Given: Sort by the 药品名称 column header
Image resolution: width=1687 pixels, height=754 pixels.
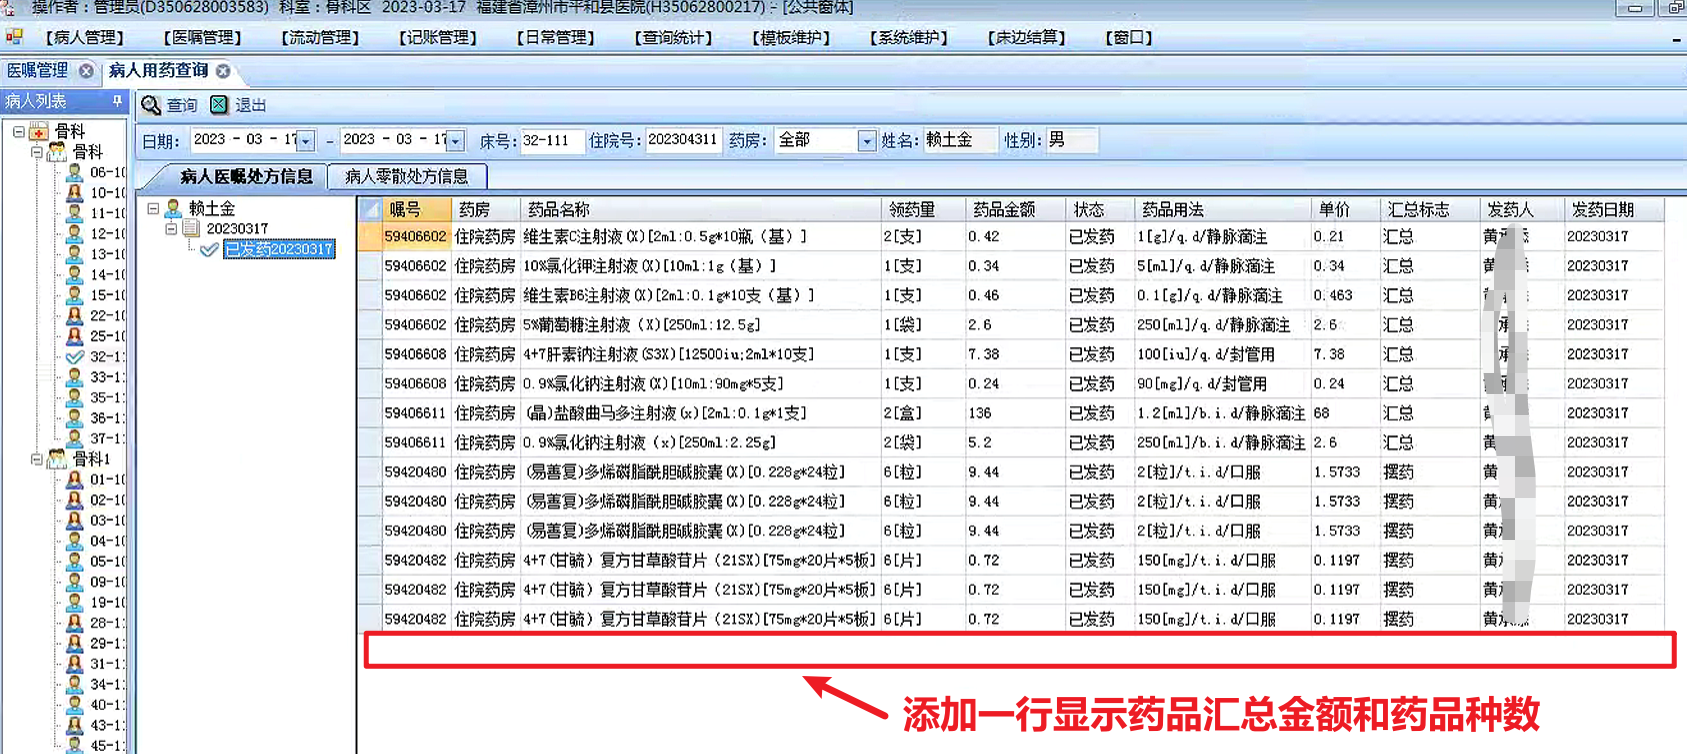Looking at the screenshot, I should tap(700, 209).
